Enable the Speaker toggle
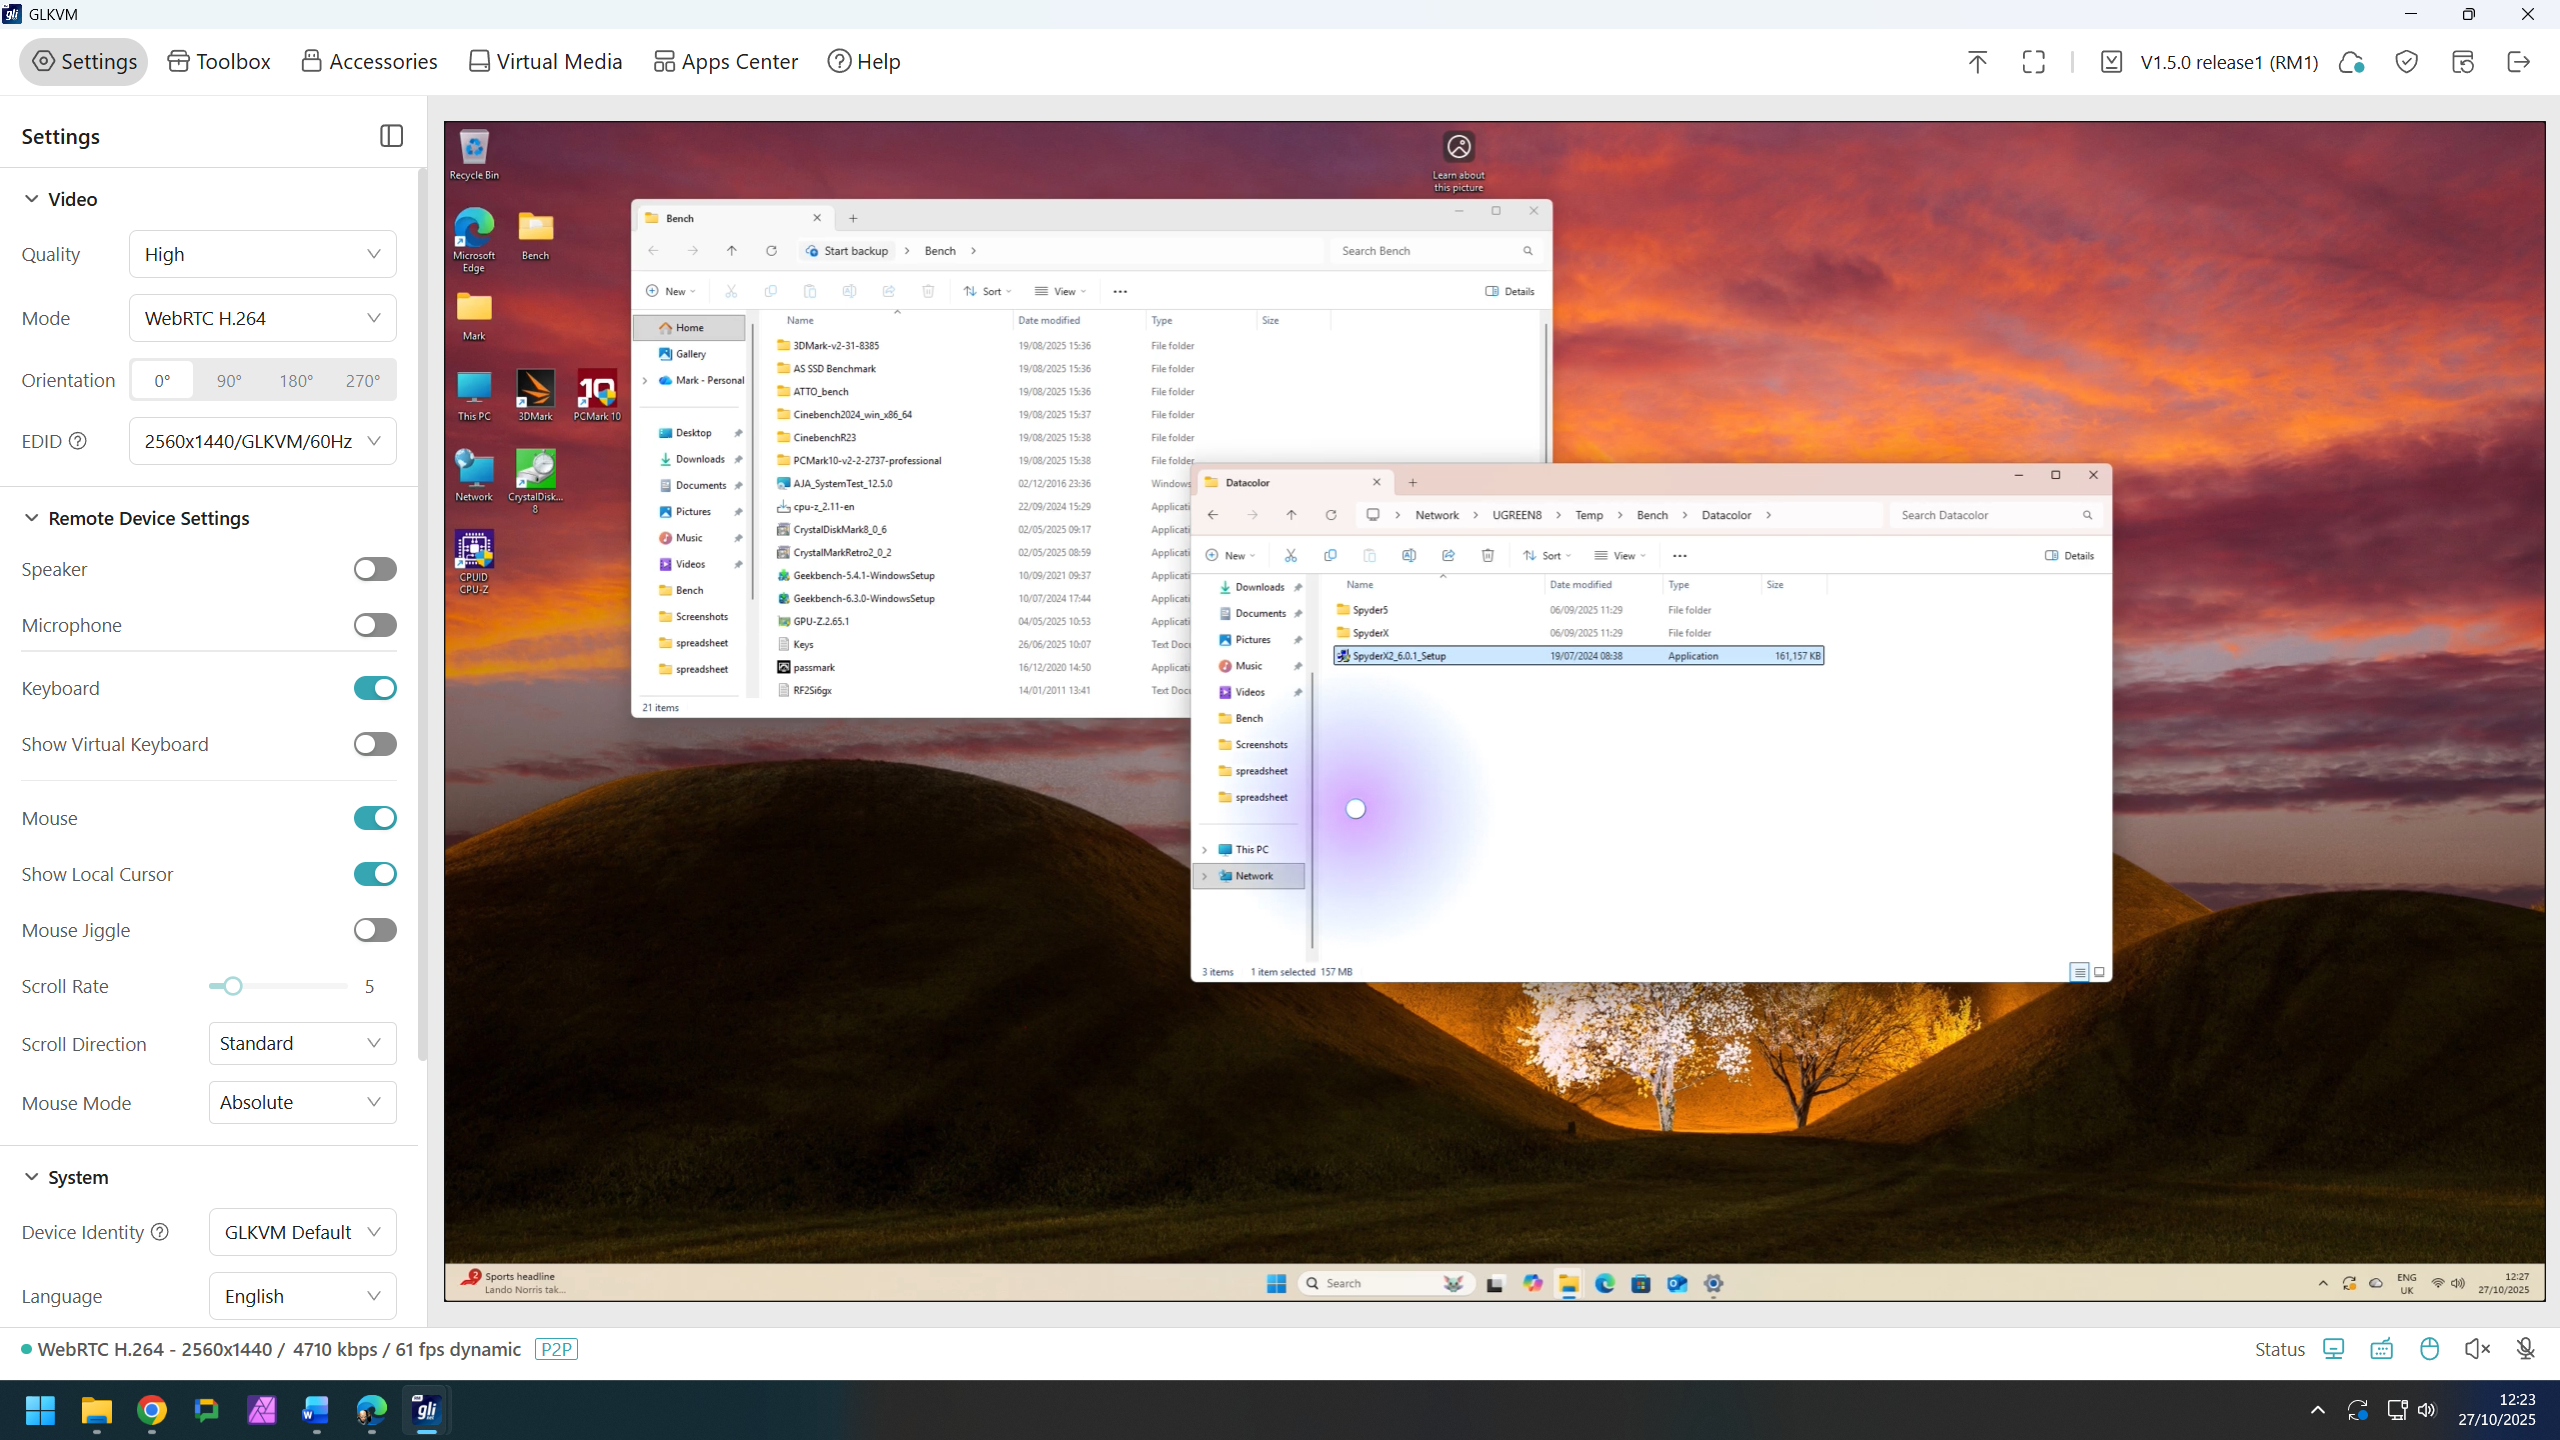 point(375,569)
